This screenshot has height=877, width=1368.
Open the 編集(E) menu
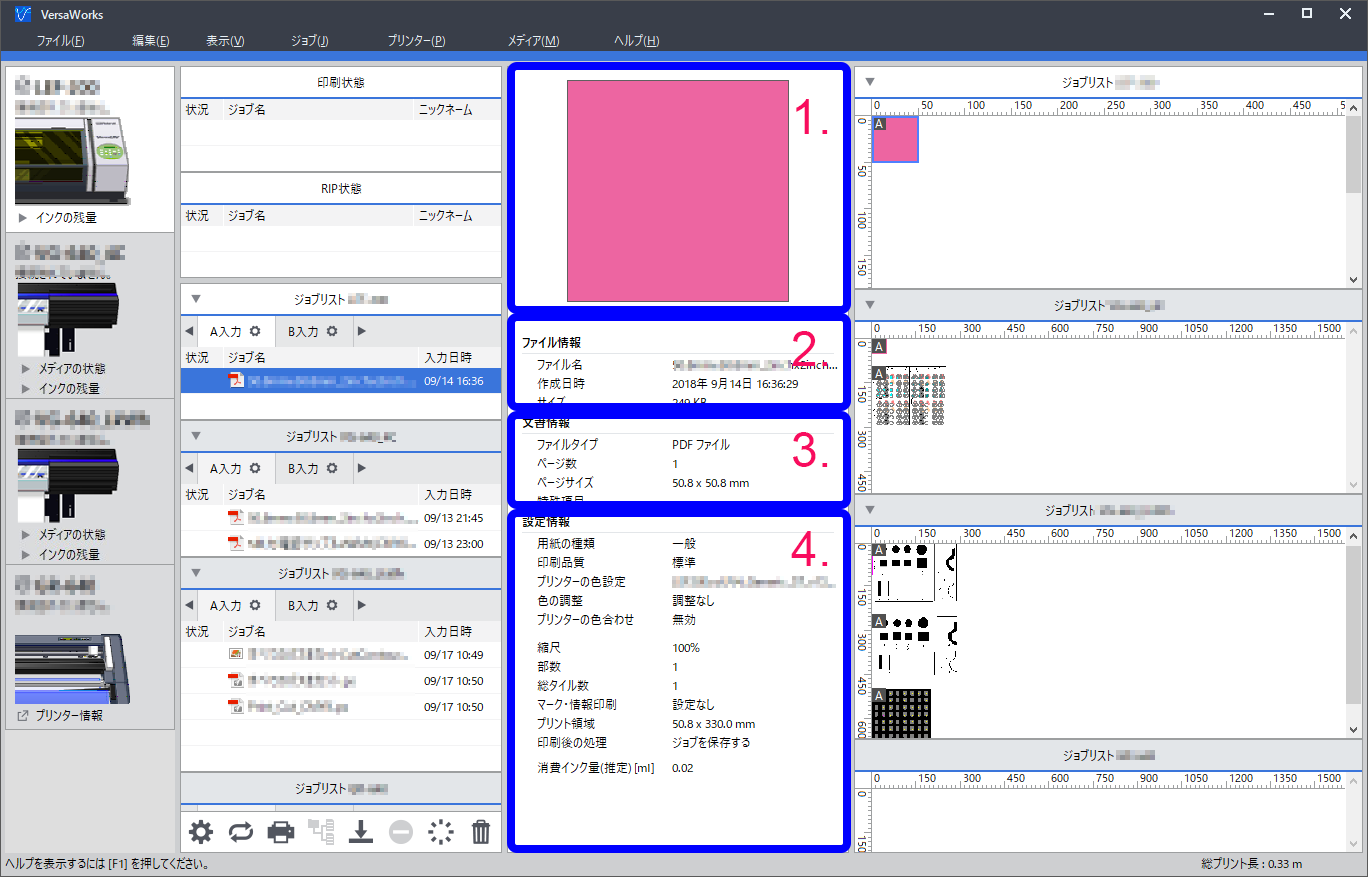[x=151, y=41]
